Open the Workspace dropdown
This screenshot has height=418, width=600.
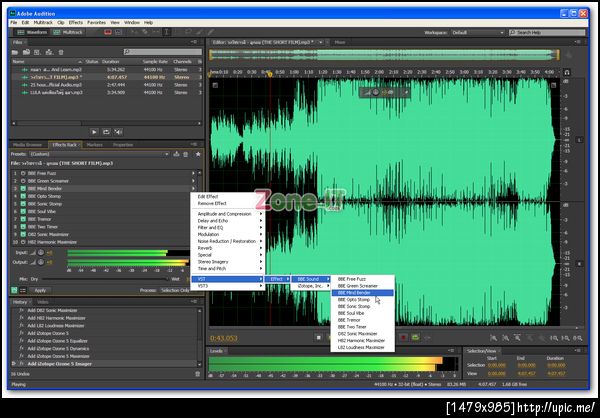pyautogui.click(x=478, y=33)
